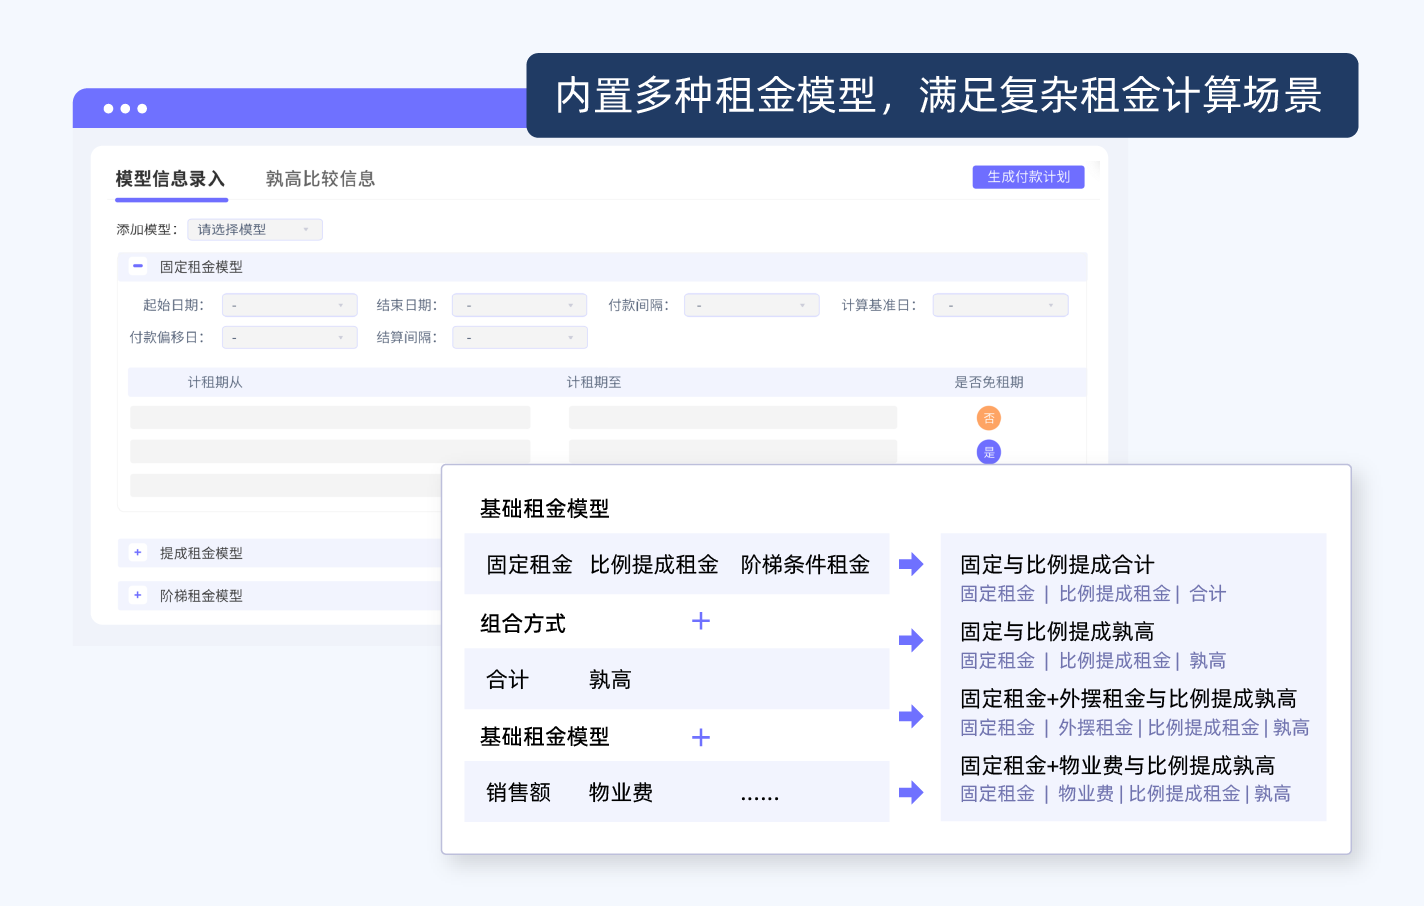Click the upper 基础租金模型 heading in the popup

[x=545, y=509]
